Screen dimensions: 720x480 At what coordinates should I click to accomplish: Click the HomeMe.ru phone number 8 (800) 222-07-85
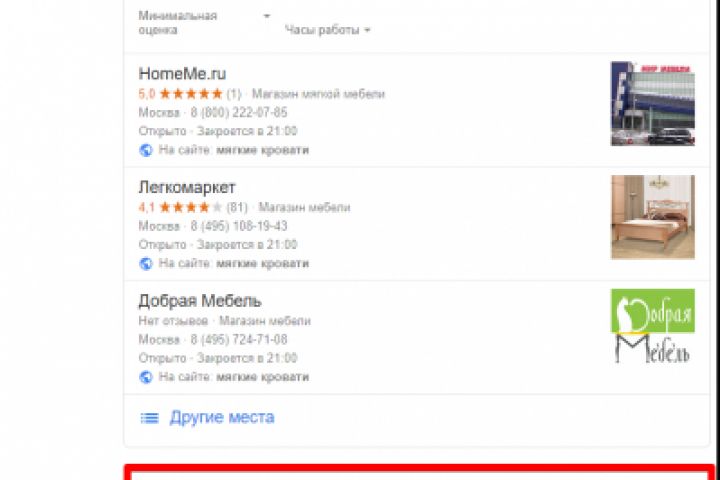pyautogui.click(x=239, y=113)
